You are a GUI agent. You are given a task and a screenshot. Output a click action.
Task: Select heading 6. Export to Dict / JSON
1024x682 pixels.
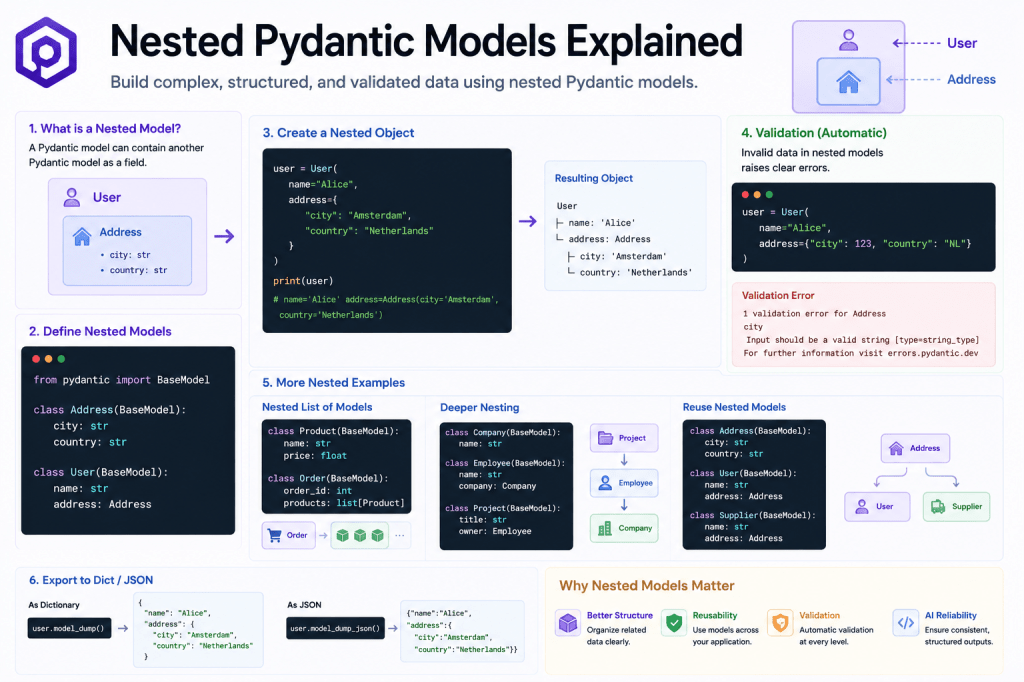(91, 580)
